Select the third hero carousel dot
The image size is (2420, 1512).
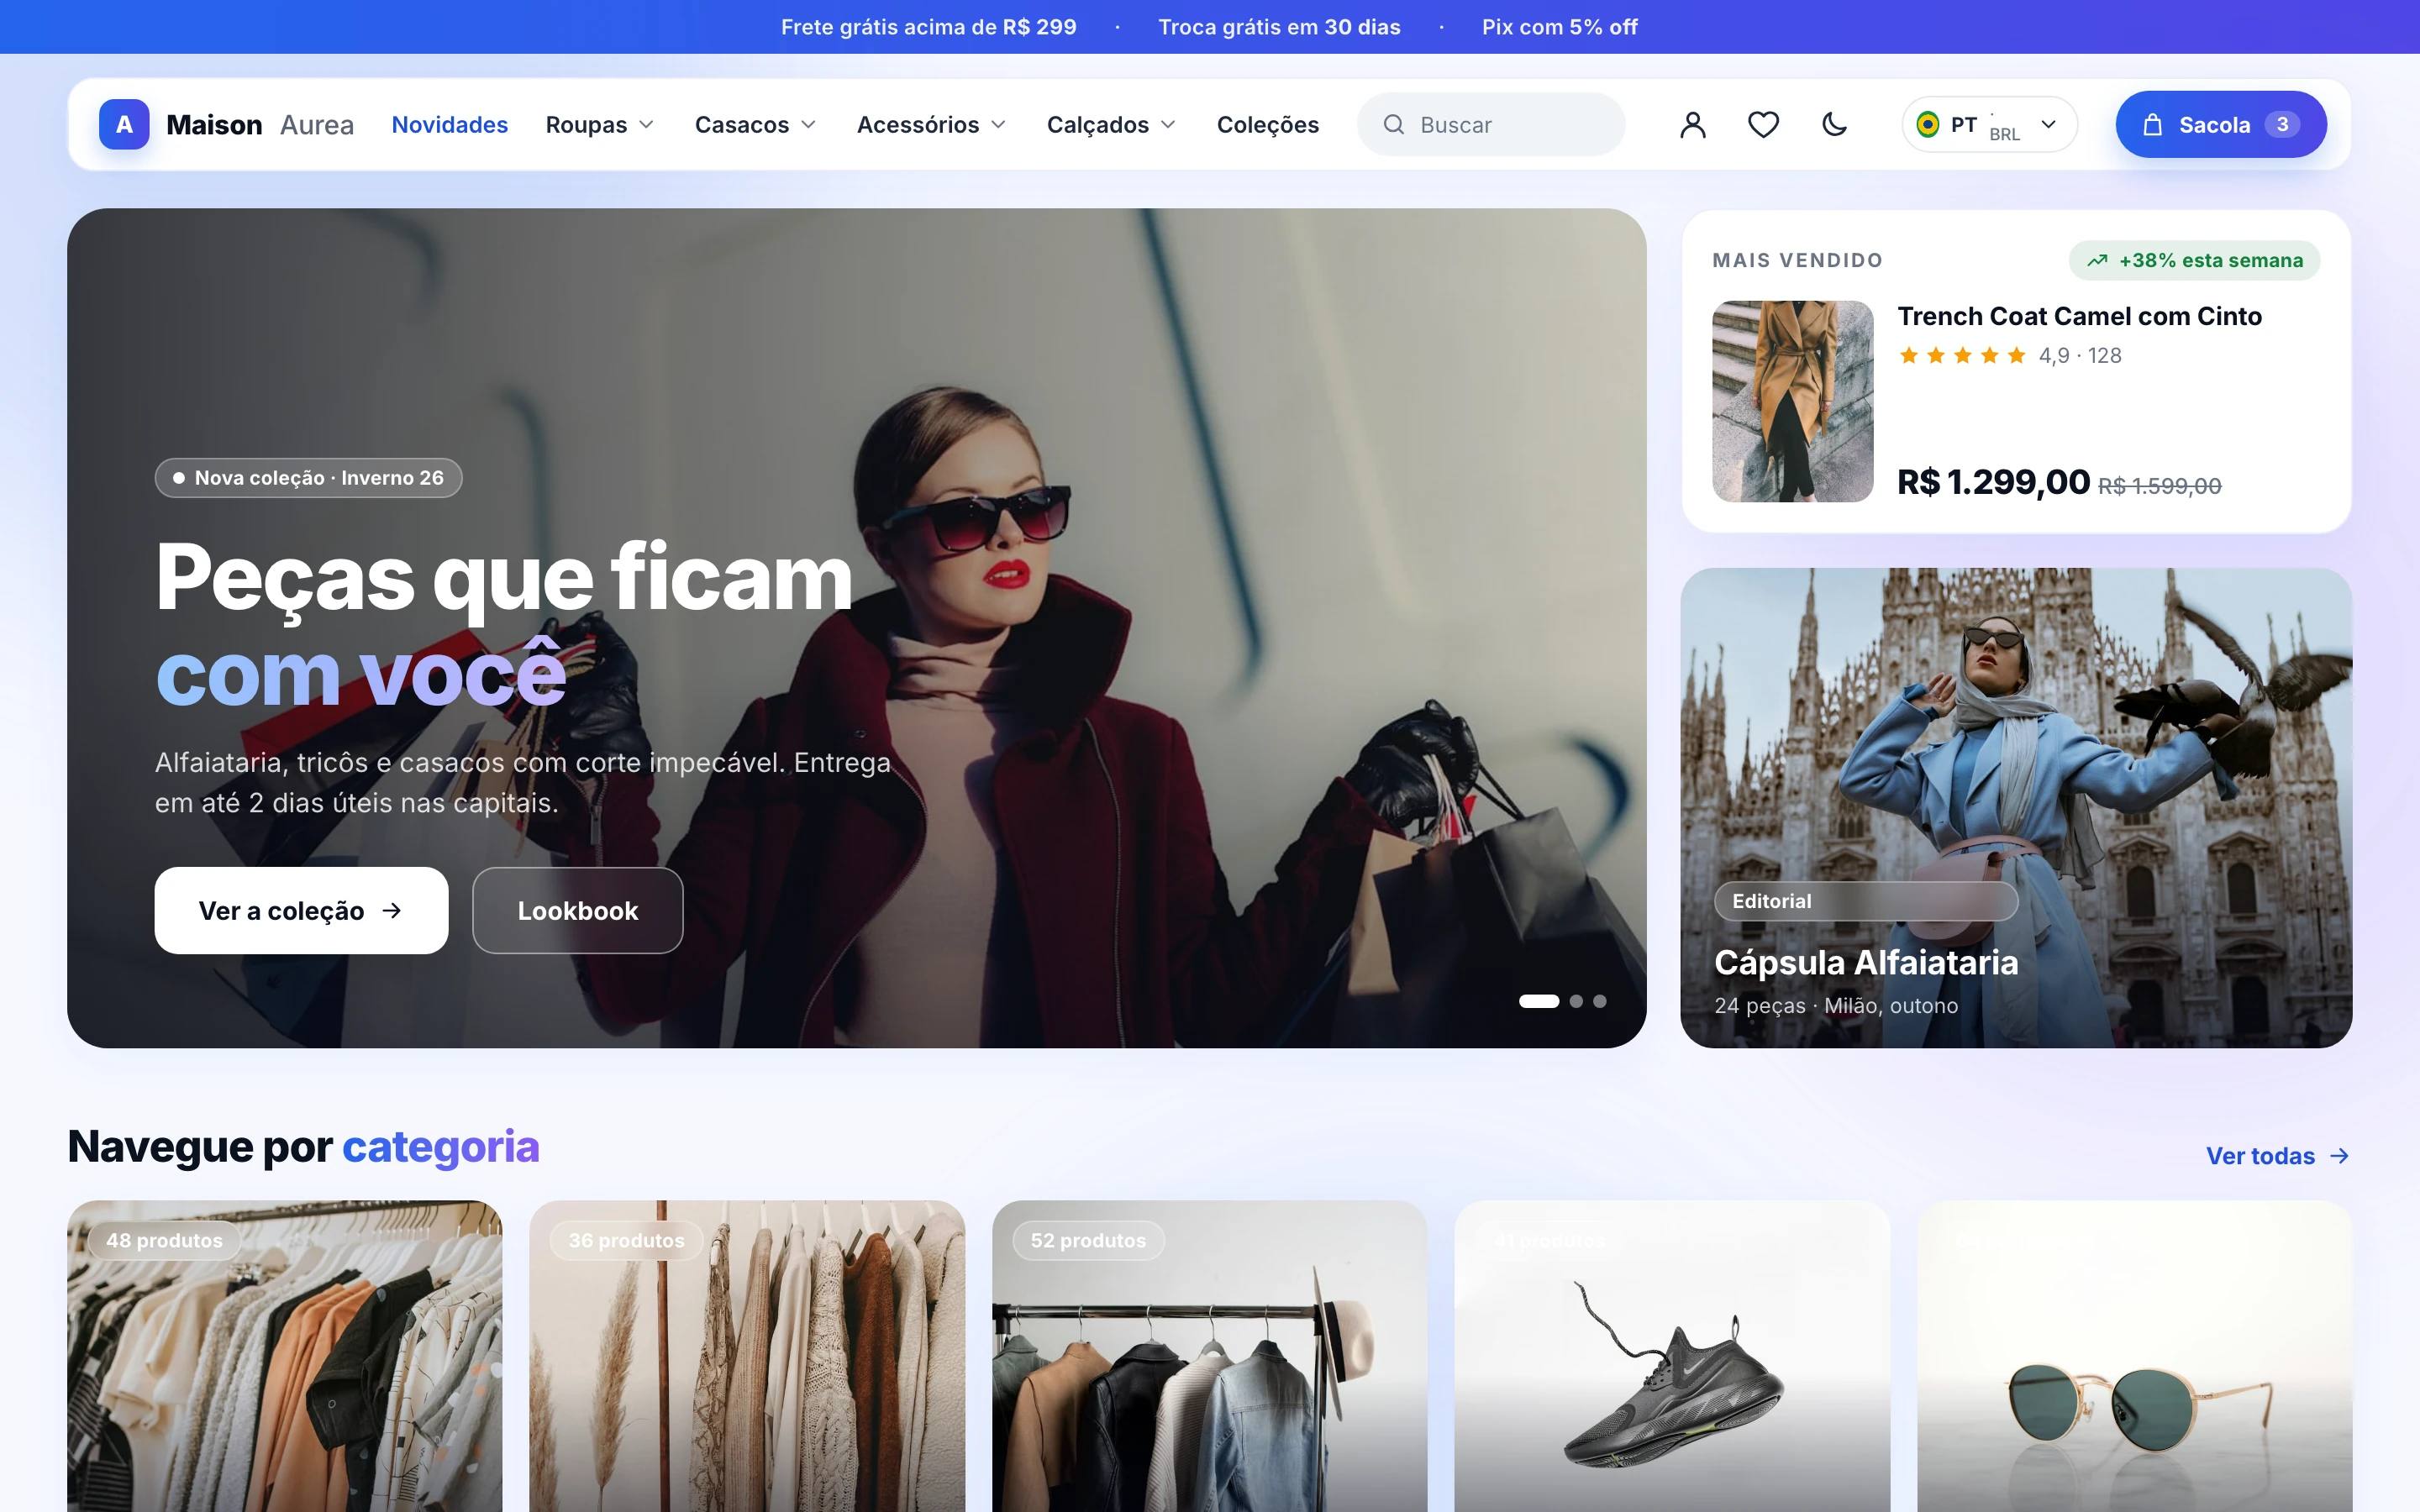click(1600, 1001)
